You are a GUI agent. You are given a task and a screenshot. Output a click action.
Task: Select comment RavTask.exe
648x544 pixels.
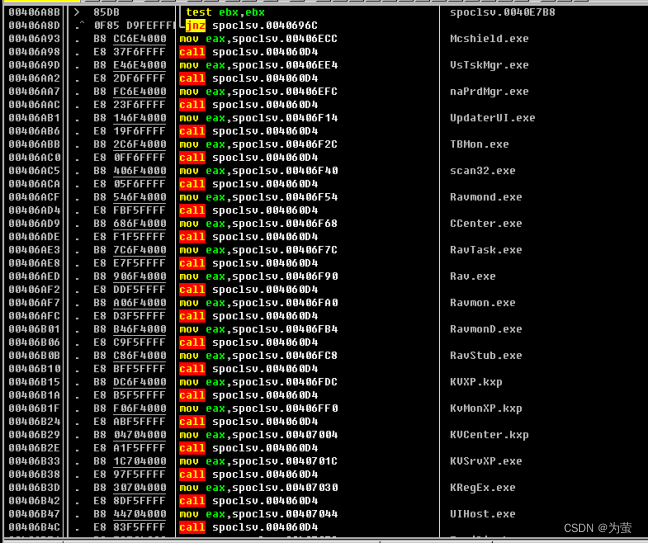[486, 251]
